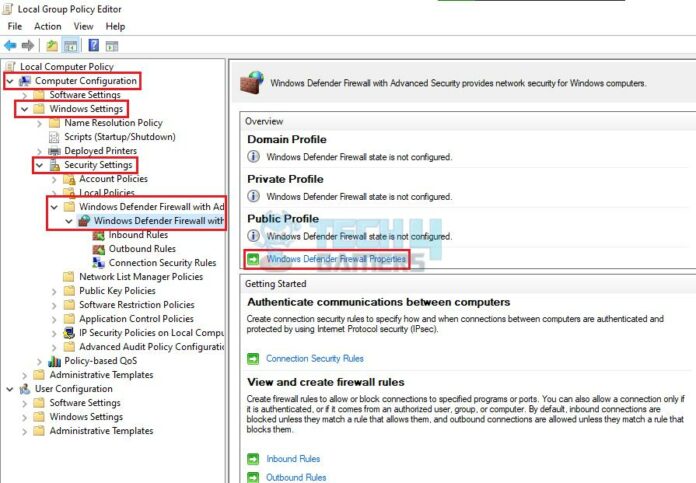Open the View menu
This screenshot has height=483, width=696.
click(83, 26)
